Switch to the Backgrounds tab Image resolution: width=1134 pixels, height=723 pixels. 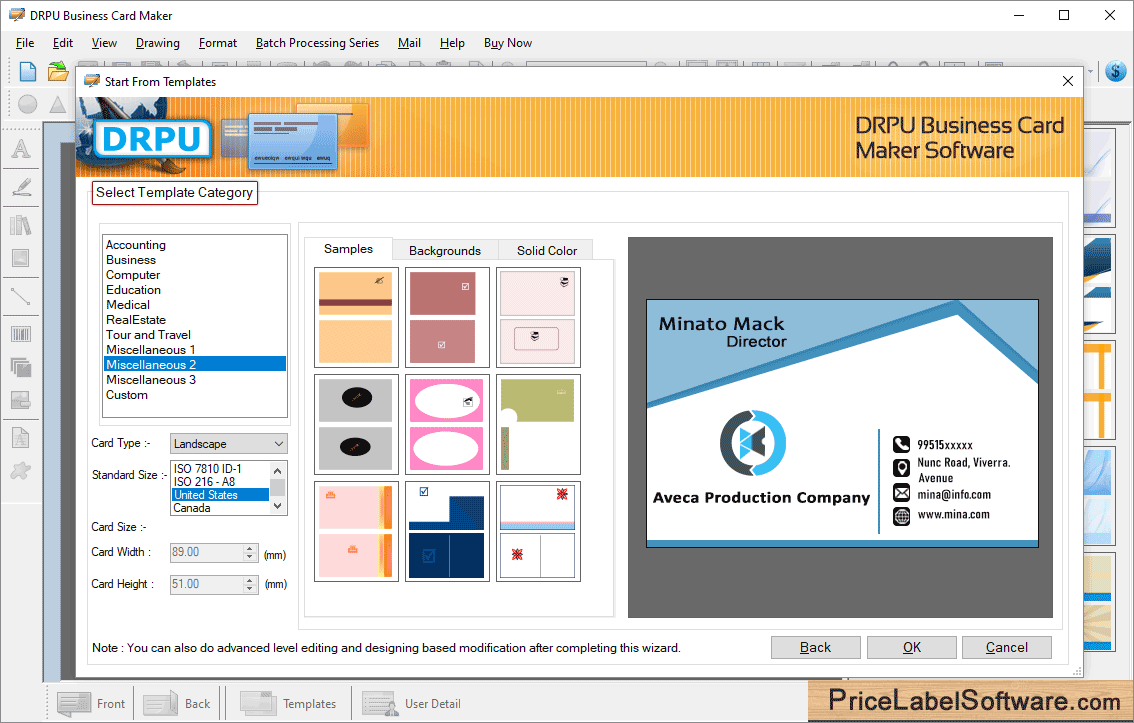coord(445,251)
